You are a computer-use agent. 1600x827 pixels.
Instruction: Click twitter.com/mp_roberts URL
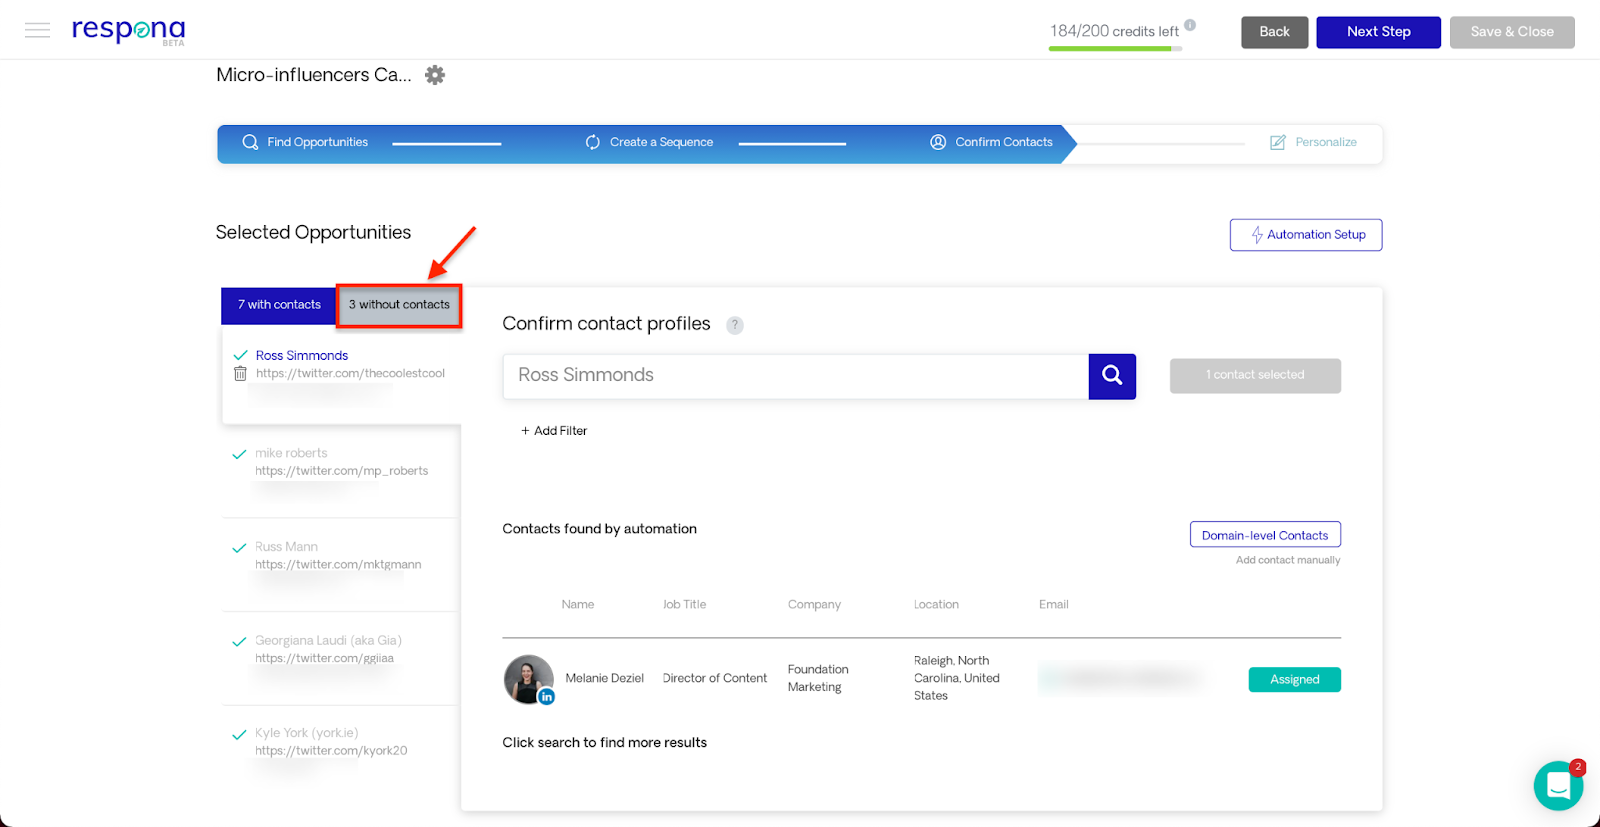(341, 471)
